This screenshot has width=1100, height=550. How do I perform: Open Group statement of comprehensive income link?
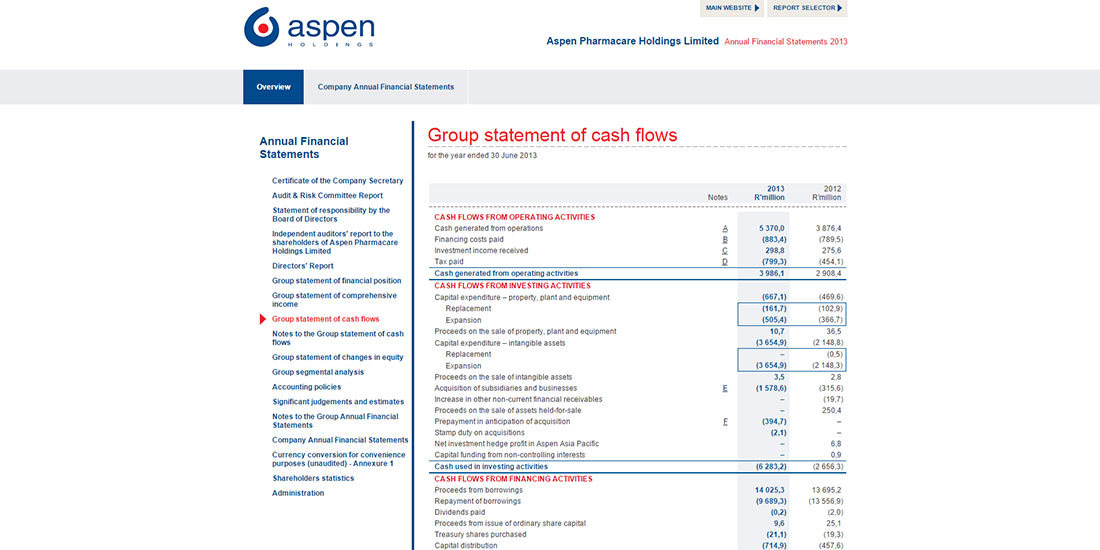pos(335,300)
